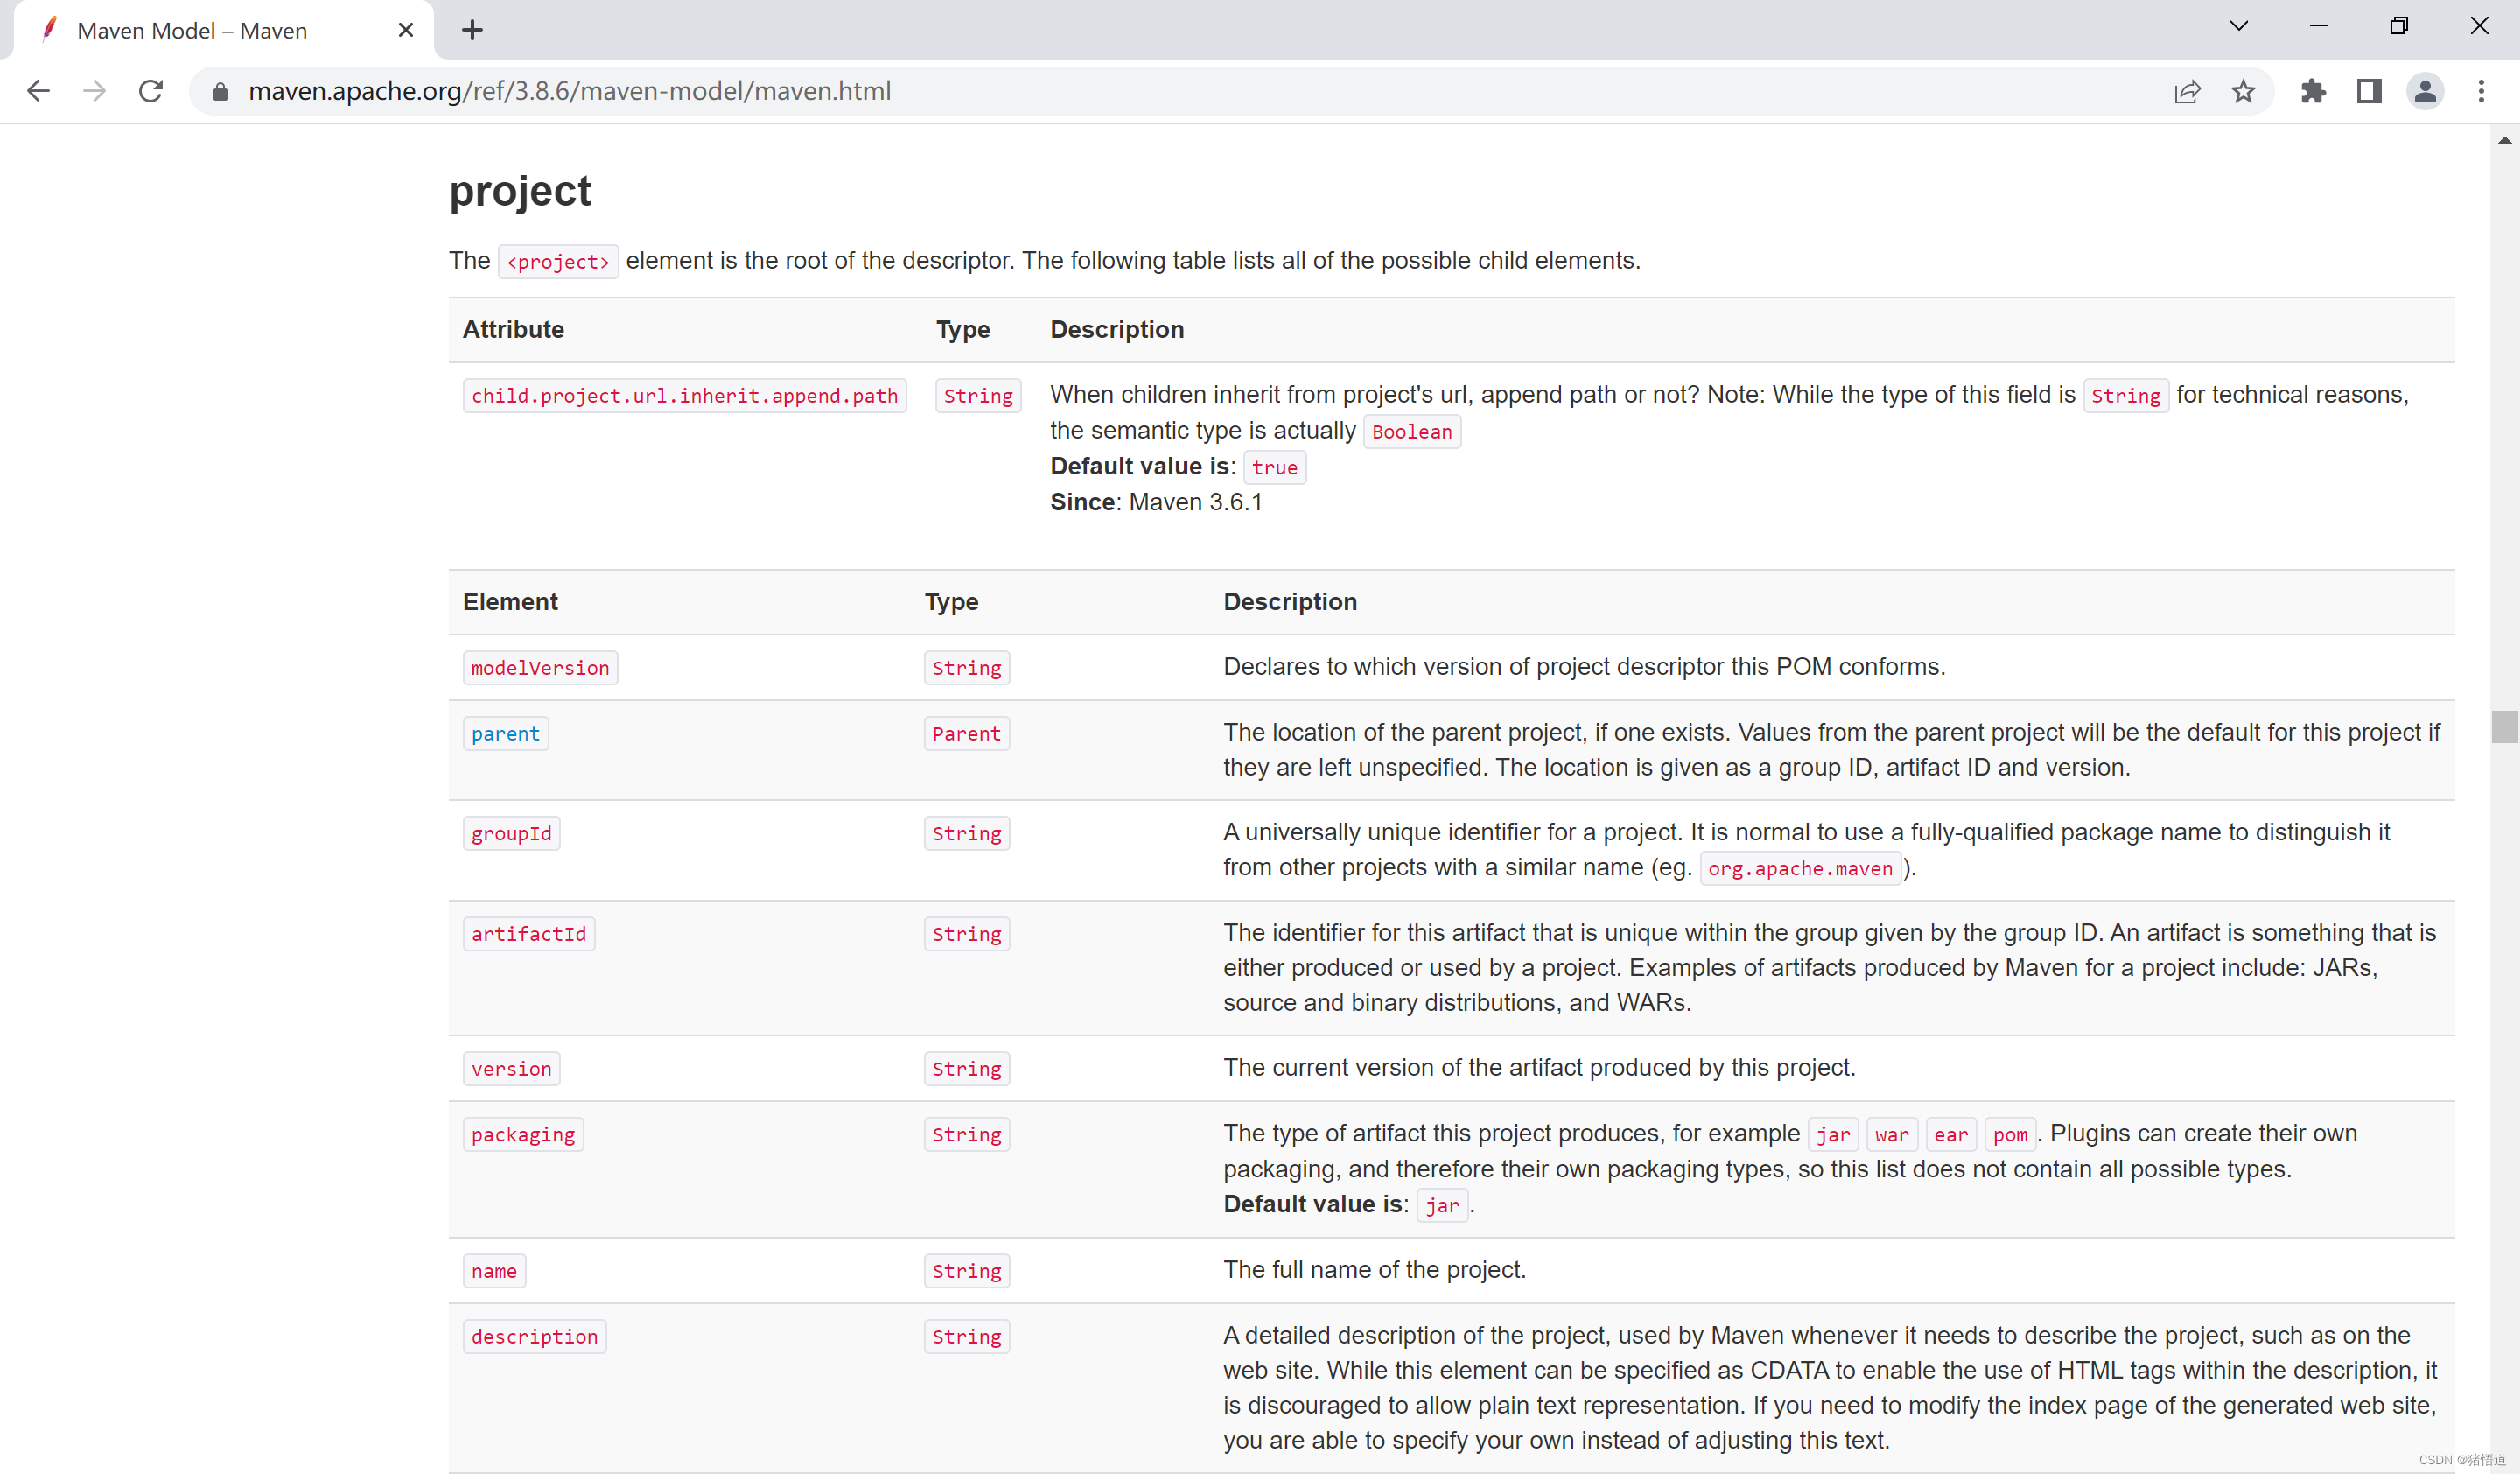This screenshot has height=1474, width=2520.
Task: Open the user profile avatar
Action: [2425, 92]
